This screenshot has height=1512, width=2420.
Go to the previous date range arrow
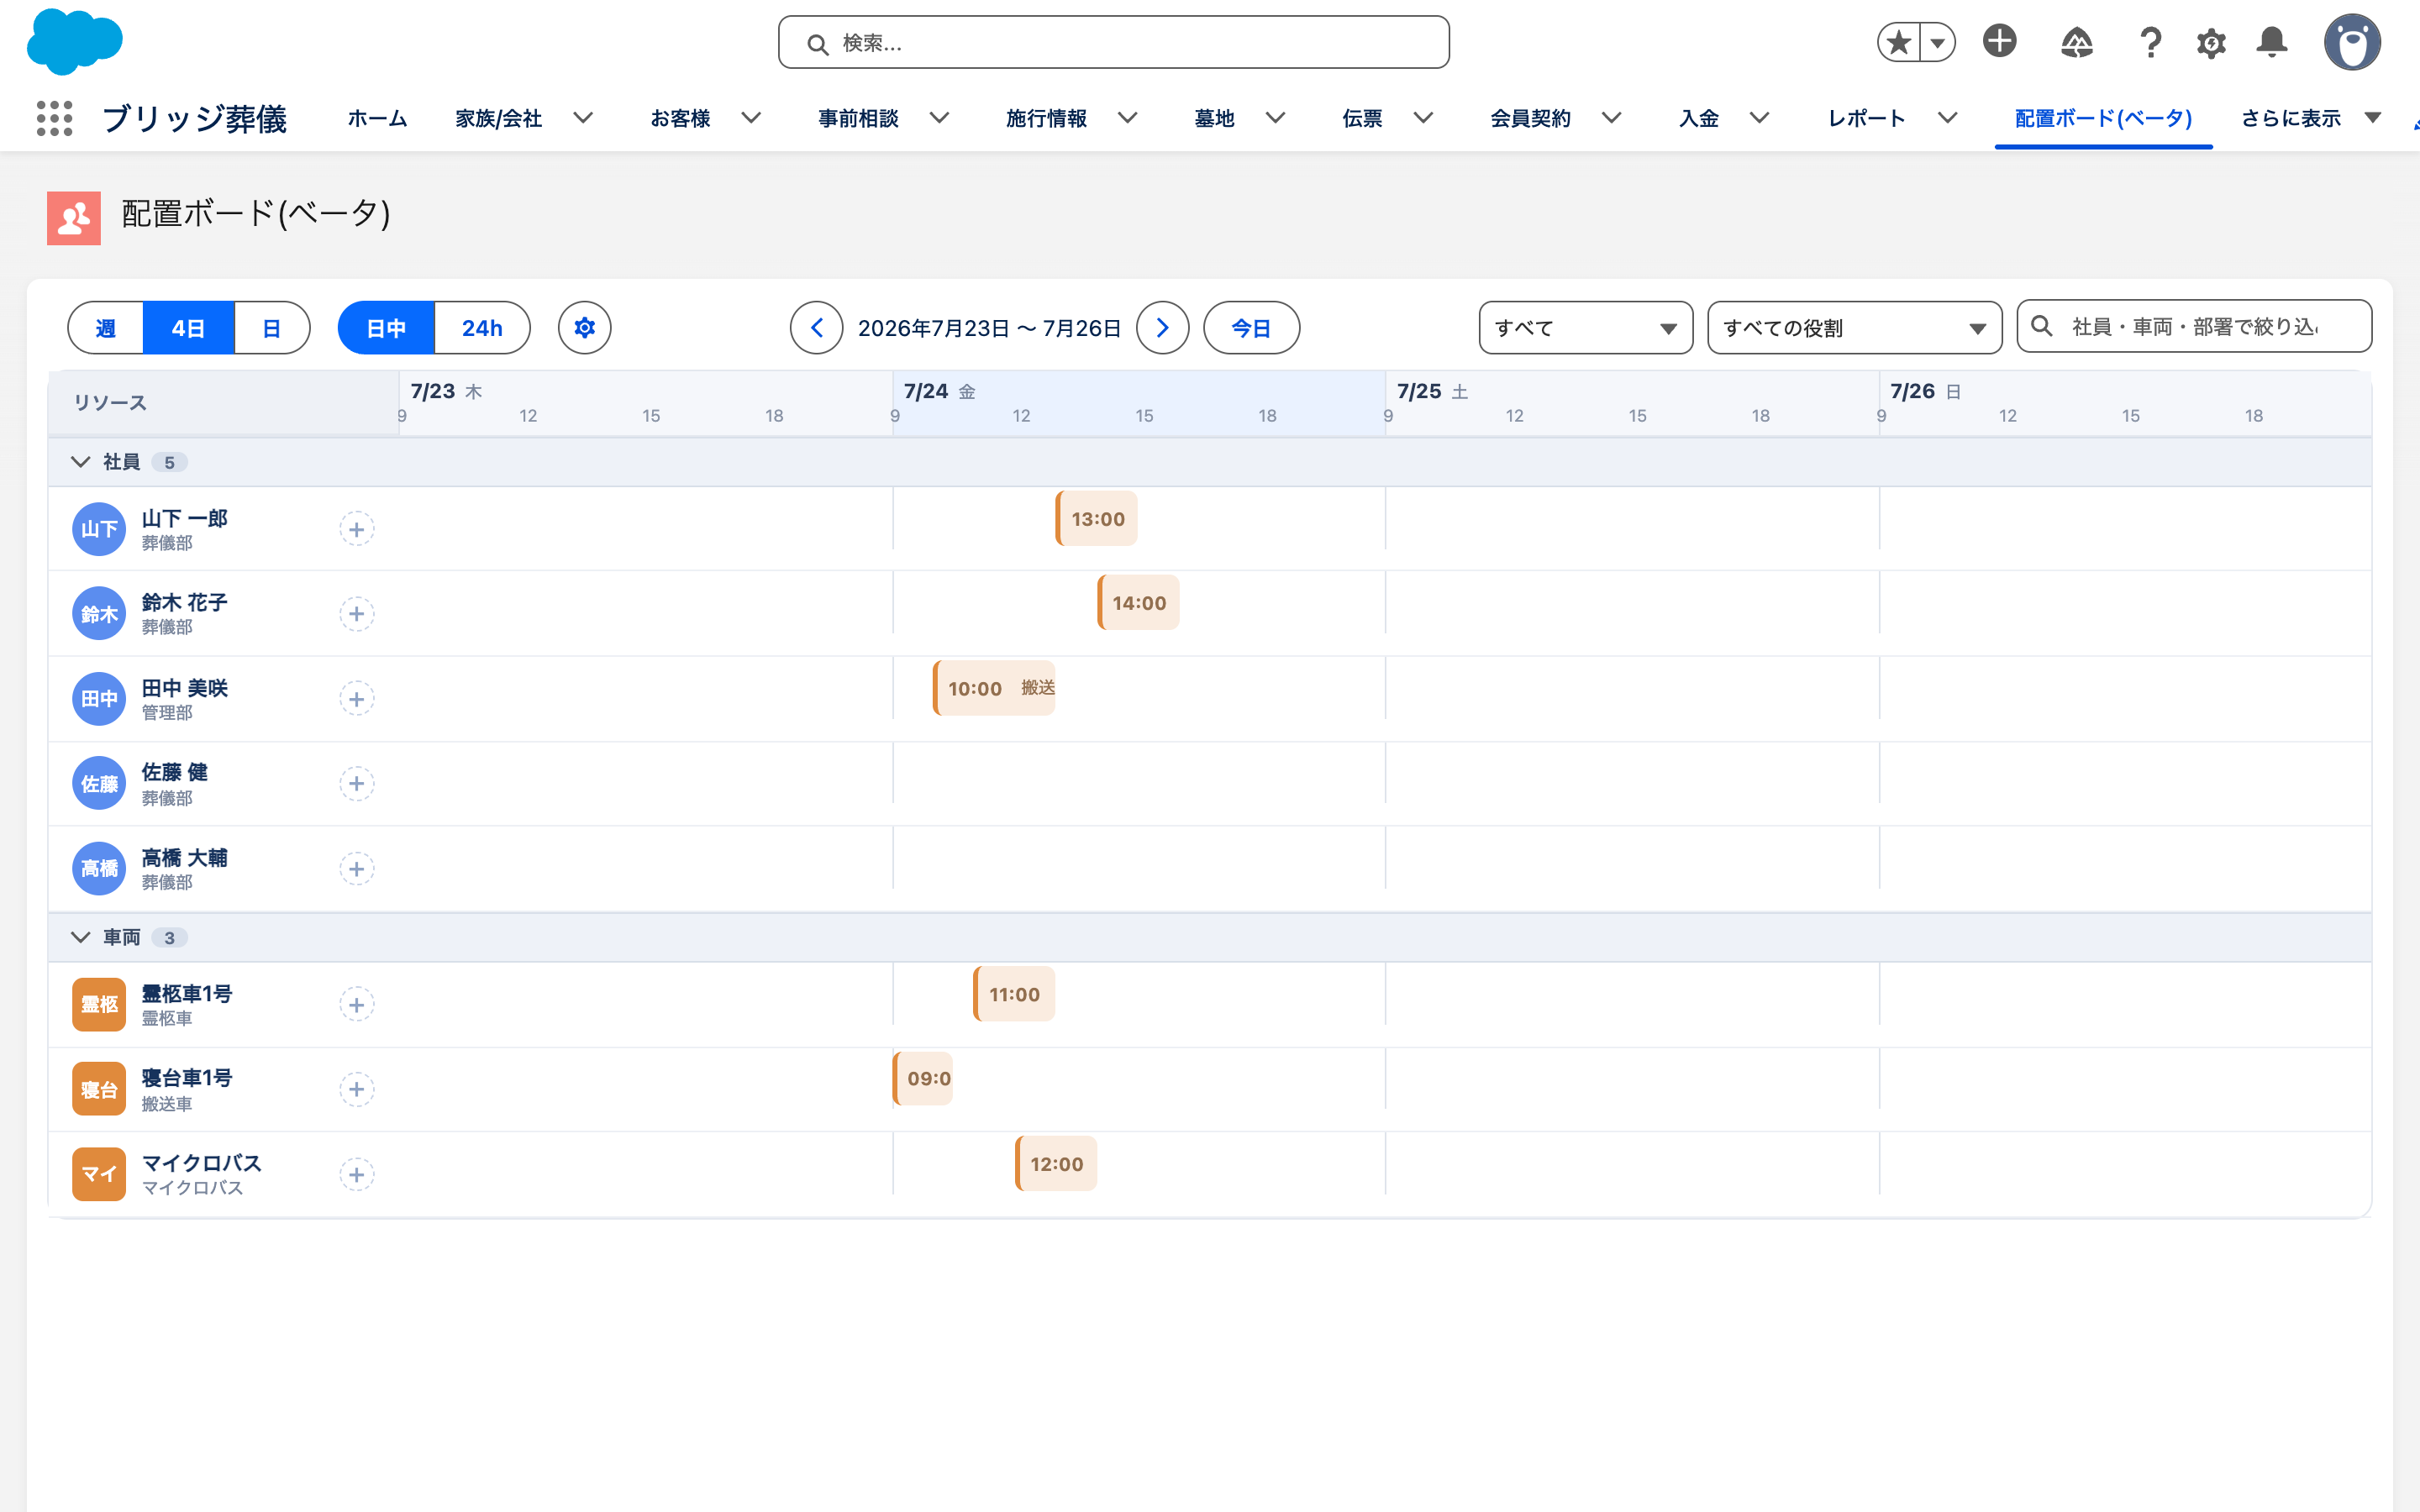pyautogui.click(x=817, y=328)
